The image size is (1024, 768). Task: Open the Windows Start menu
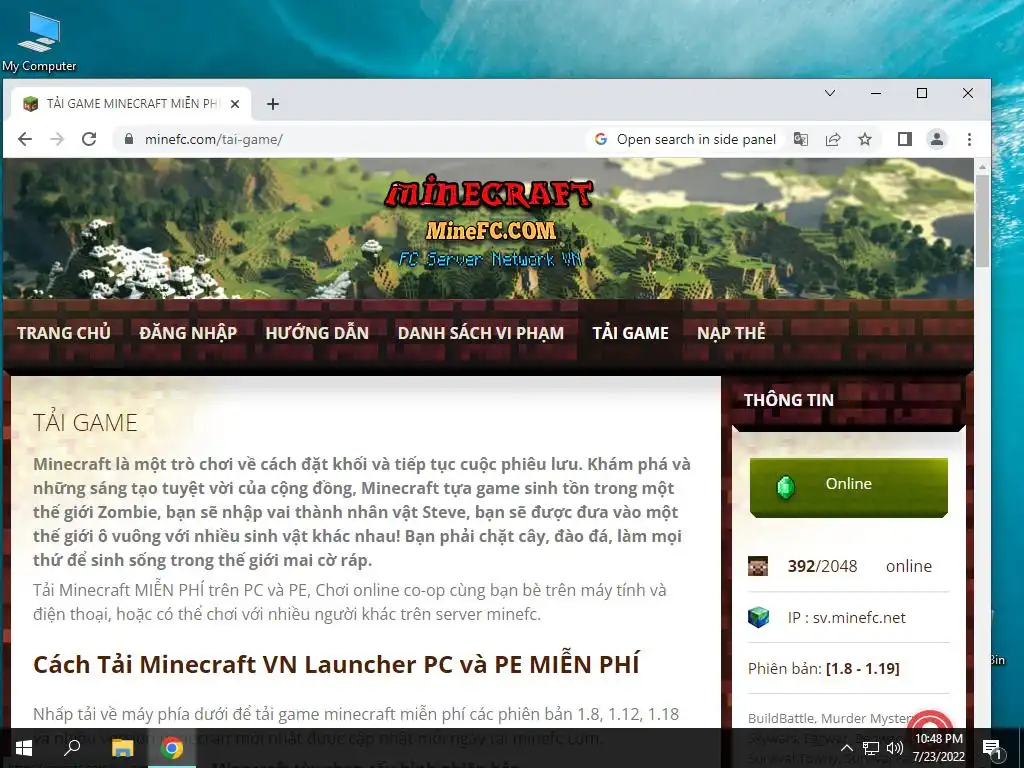[x=24, y=748]
